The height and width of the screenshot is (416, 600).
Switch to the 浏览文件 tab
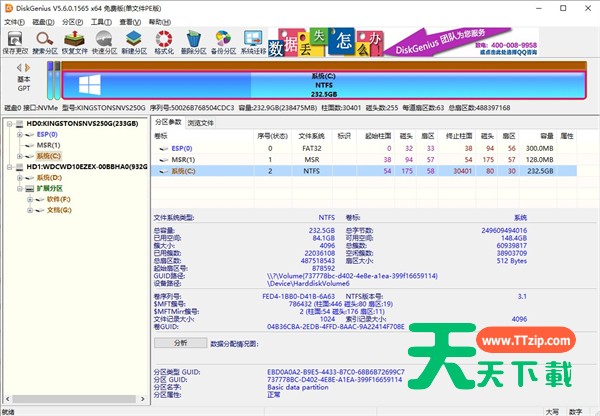(x=201, y=123)
